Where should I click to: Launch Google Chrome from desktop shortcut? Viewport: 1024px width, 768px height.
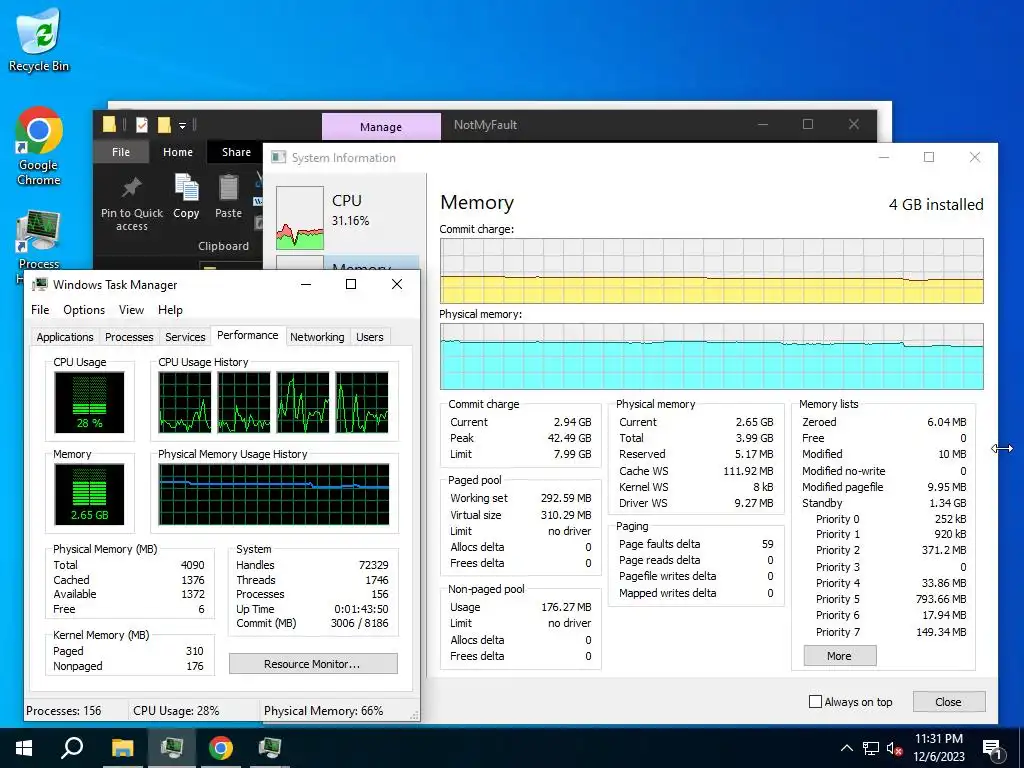(x=39, y=146)
